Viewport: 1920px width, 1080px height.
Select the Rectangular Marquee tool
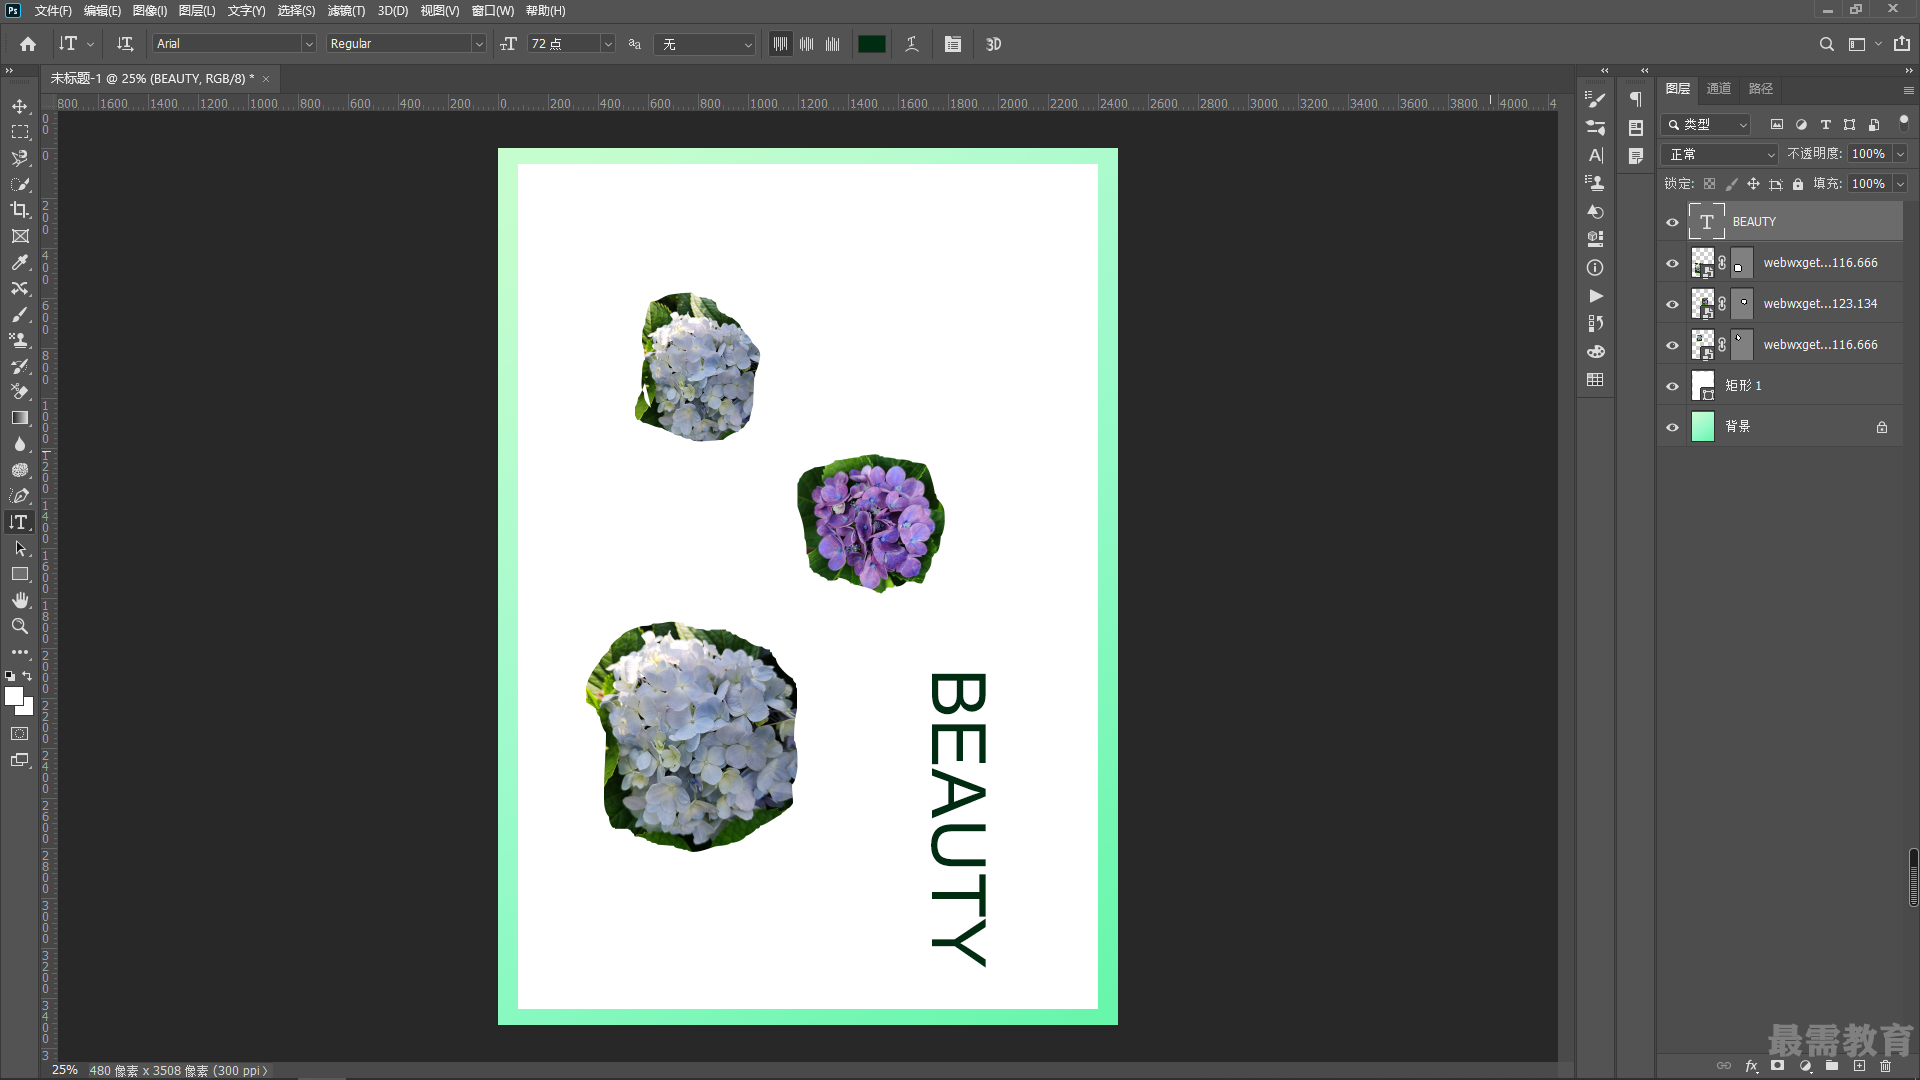click(20, 132)
